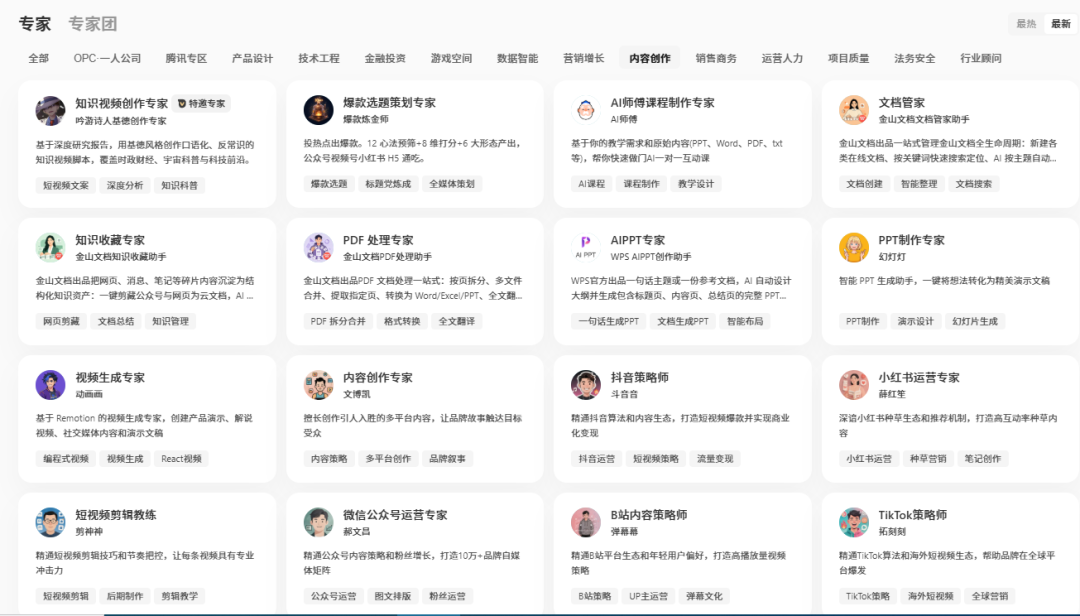Select the 数据智能 category tab
This screenshot has width=1080, height=616.
click(x=517, y=58)
